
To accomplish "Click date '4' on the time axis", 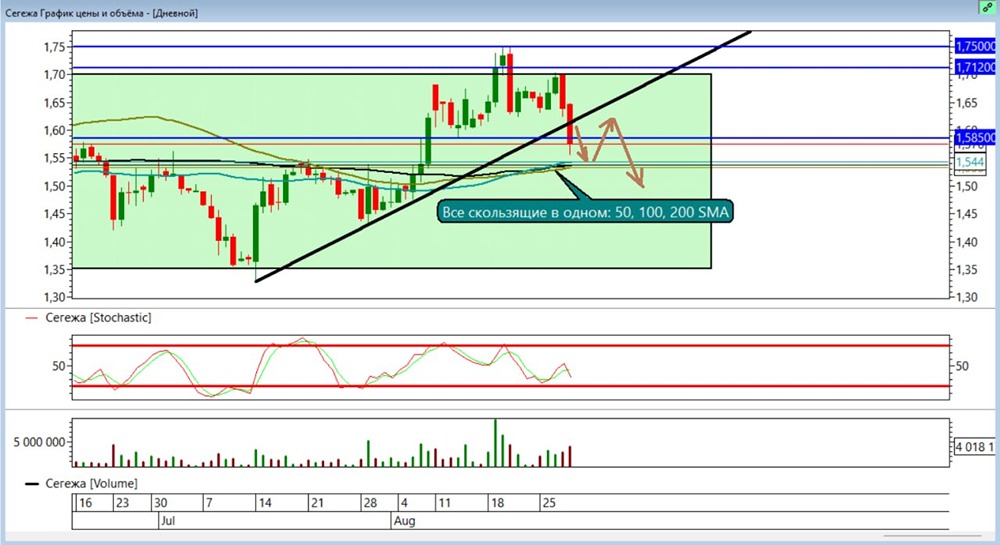I will point(404,503).
